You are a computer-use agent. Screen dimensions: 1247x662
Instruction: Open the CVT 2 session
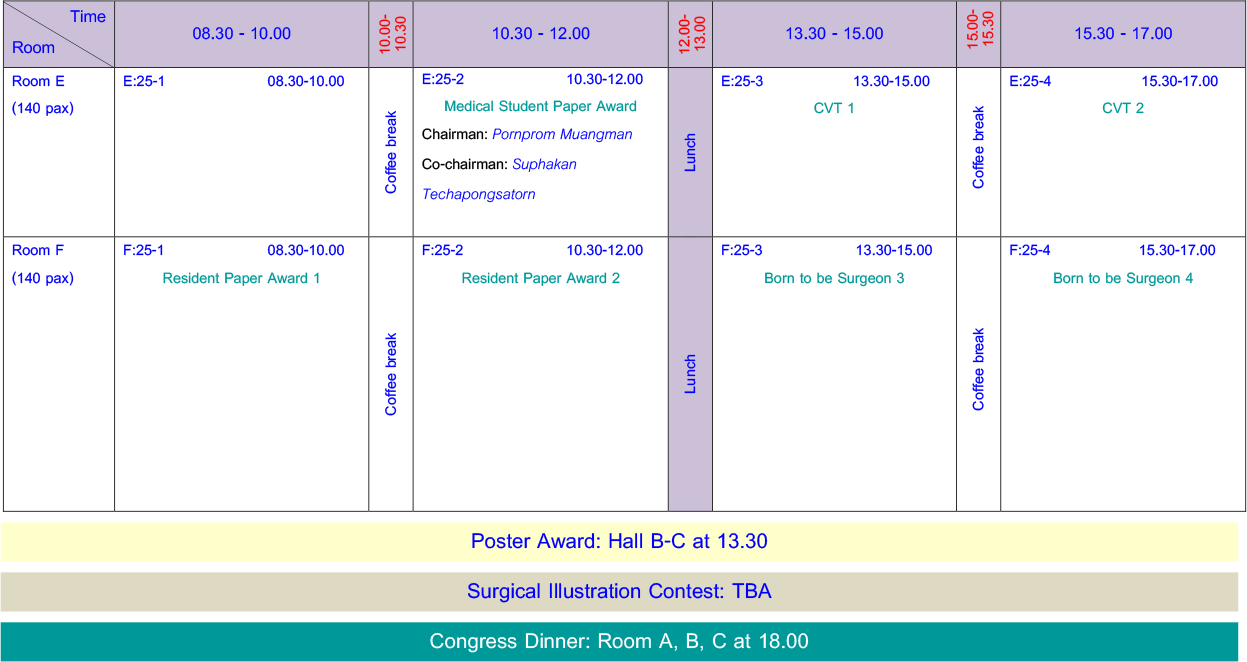(x=1122, y=108)
